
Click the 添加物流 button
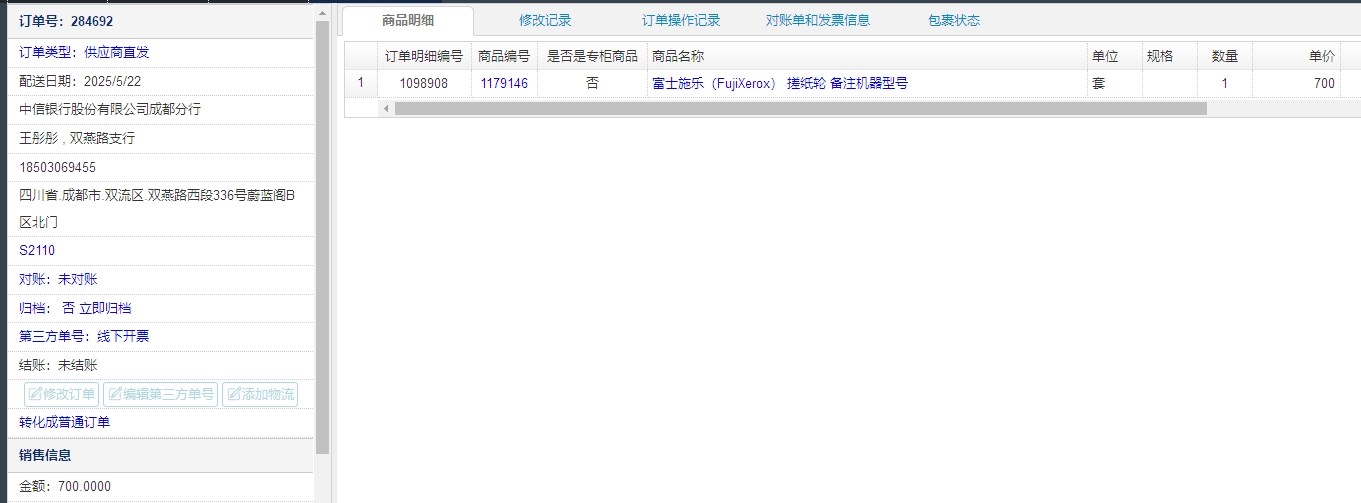click(x=260, y=394)
